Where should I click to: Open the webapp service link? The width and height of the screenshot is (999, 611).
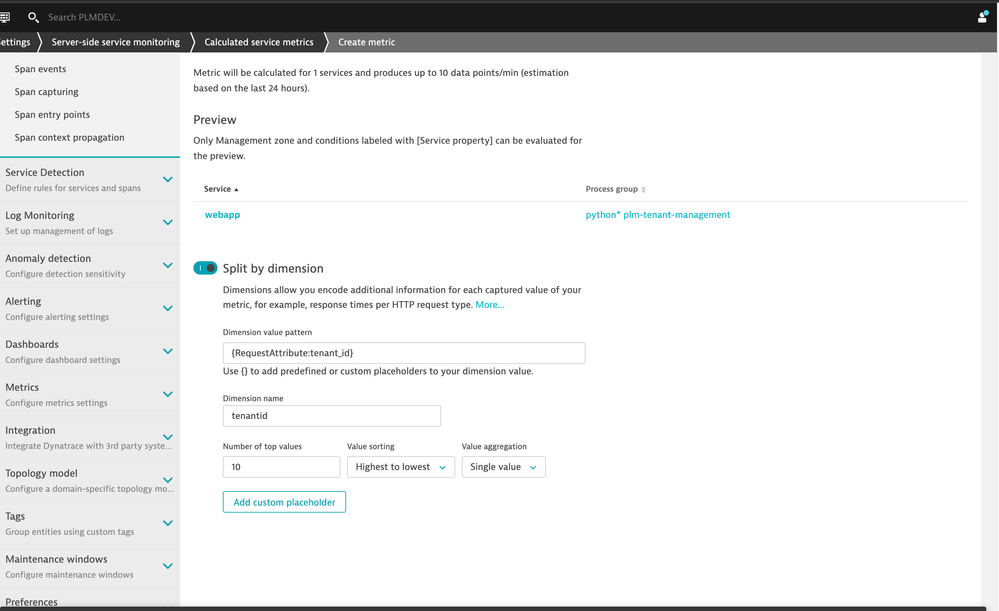(222, 215)
